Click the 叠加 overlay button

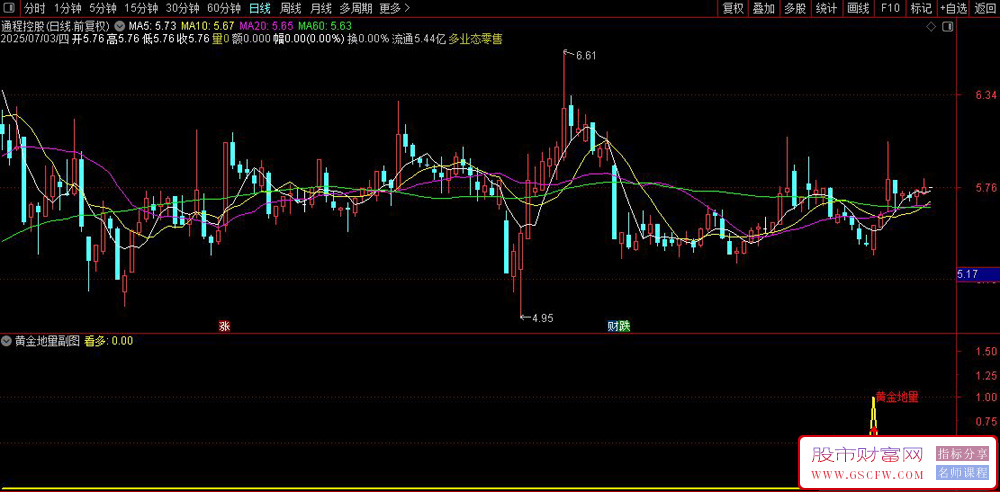point(763,8)
